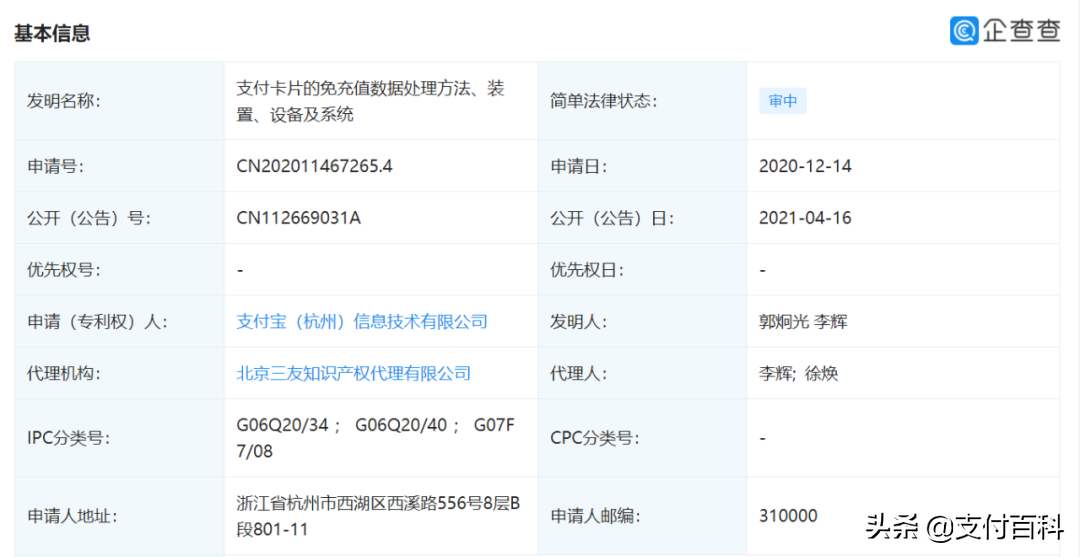
Task: Click the 公开（公告）号 label cell
Action: coord(119,218)
